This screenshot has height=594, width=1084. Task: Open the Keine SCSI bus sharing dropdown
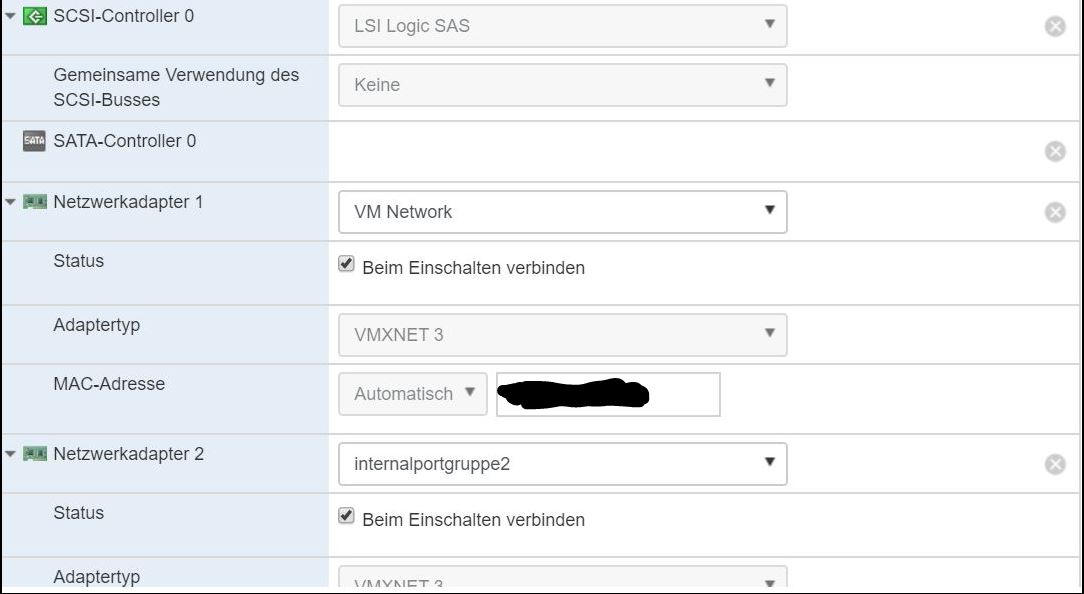click(562, 85)
